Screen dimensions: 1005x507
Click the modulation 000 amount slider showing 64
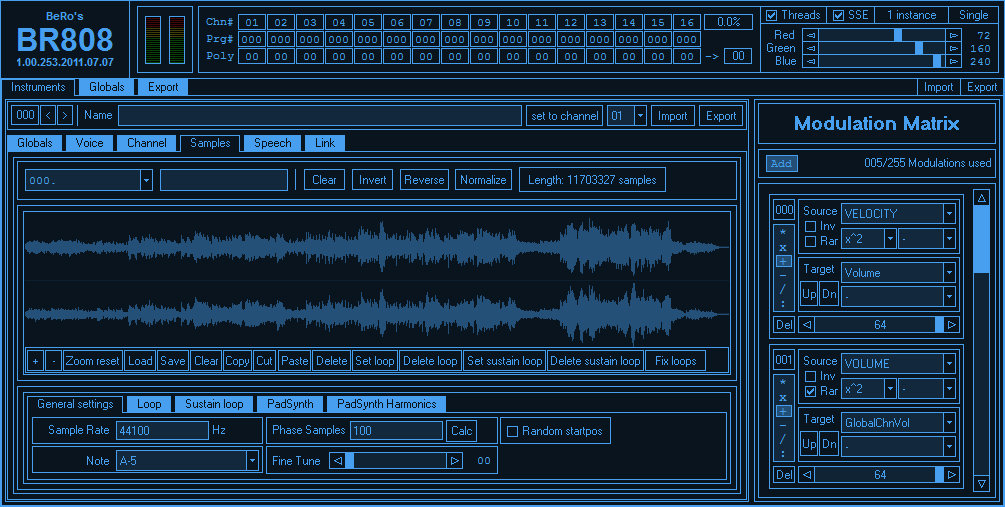tap(879, 325)
